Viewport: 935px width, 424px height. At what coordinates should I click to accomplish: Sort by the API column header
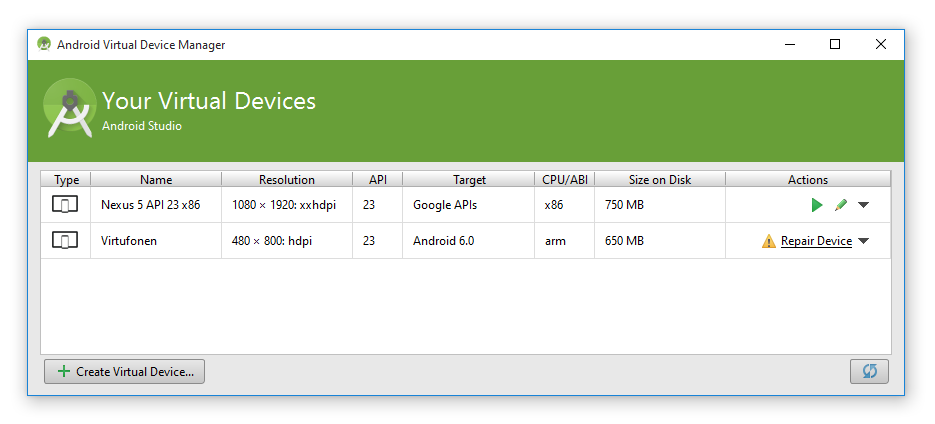377,179
